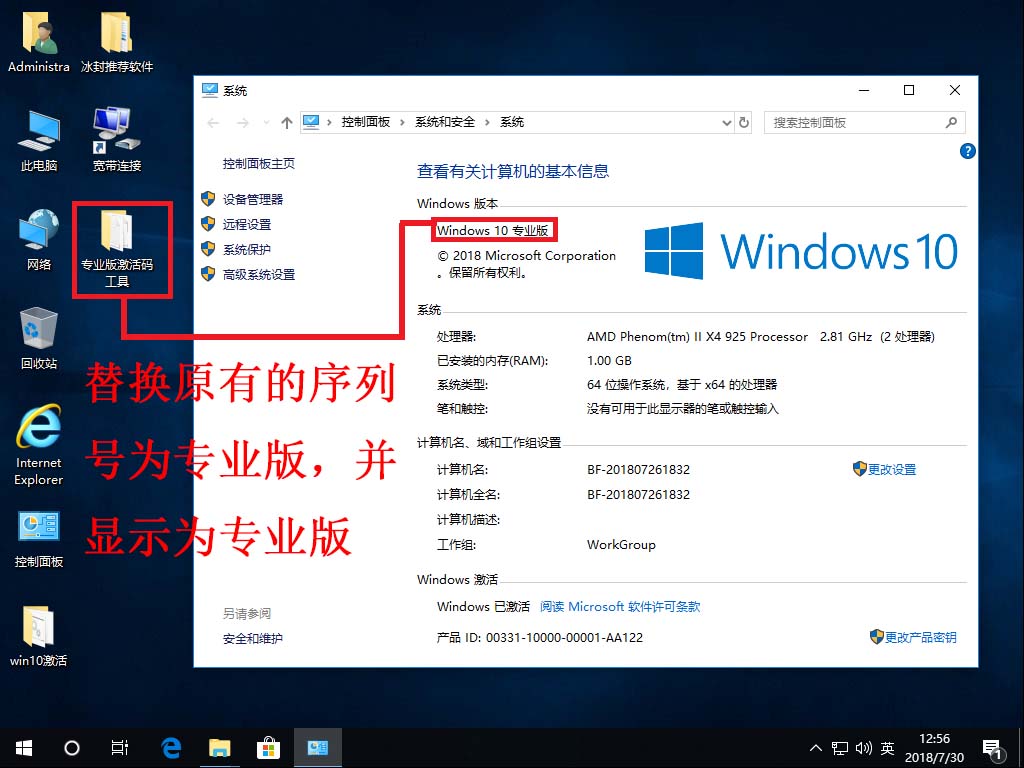Click the 'Windows 10 专业版' edition text

(492, 230)
